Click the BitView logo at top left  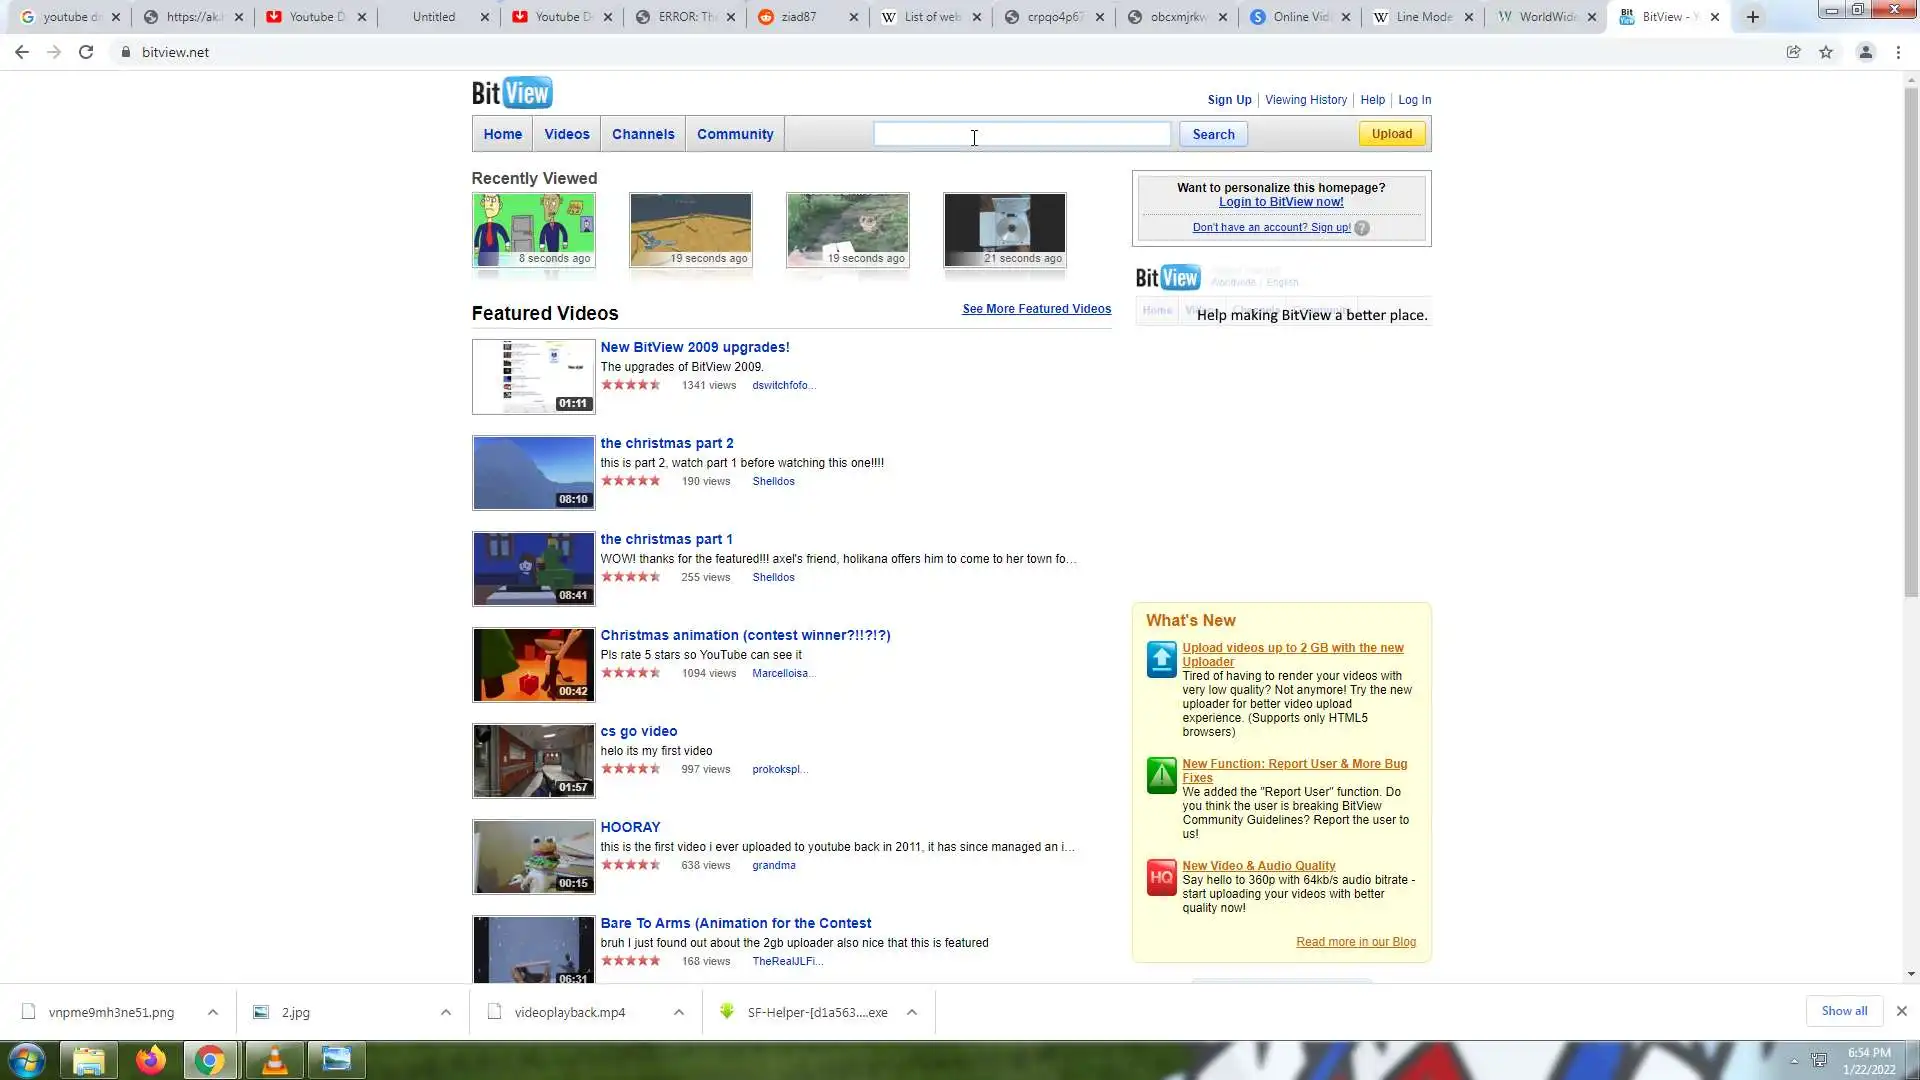click(512, 93)
